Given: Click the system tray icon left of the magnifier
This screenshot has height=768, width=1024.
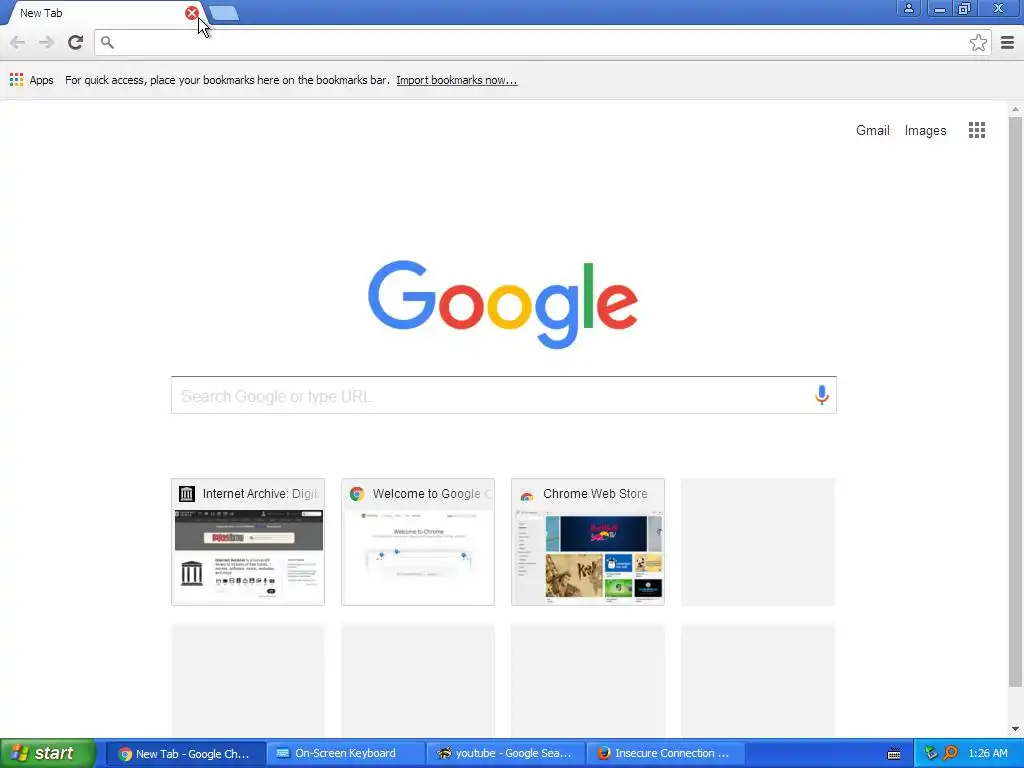Looking at the screenshot, I should click(x=931, y=753).
